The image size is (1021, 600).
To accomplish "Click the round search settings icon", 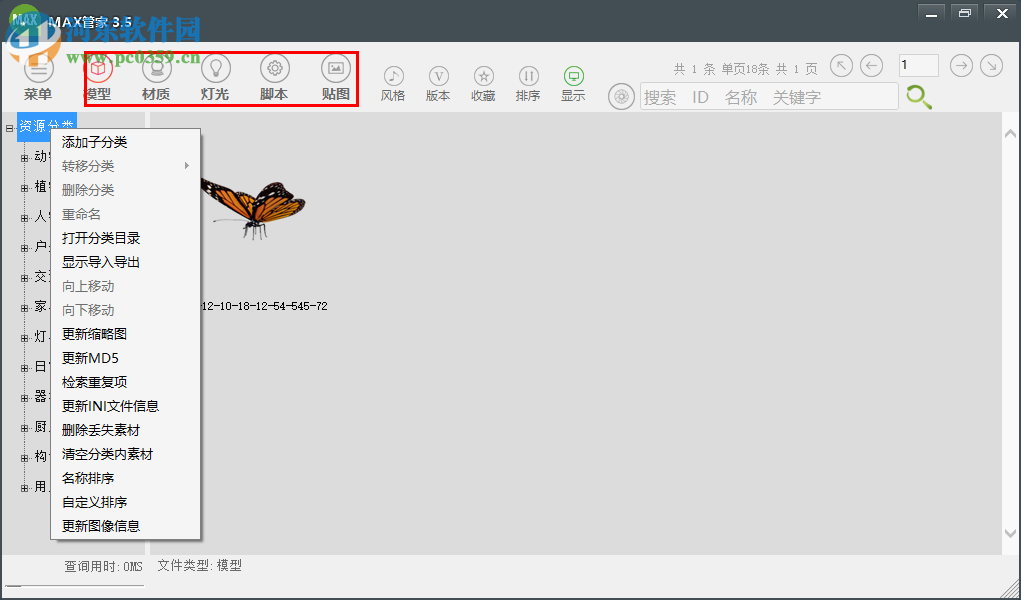I will [x=621, y=97].
